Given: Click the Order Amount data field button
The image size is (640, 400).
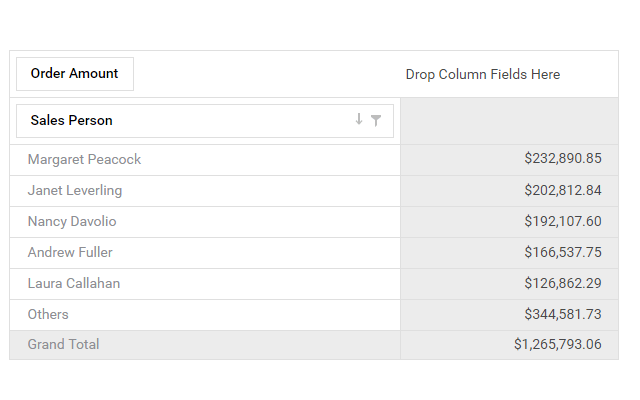Looking at the screenshot, I should 75,74.
